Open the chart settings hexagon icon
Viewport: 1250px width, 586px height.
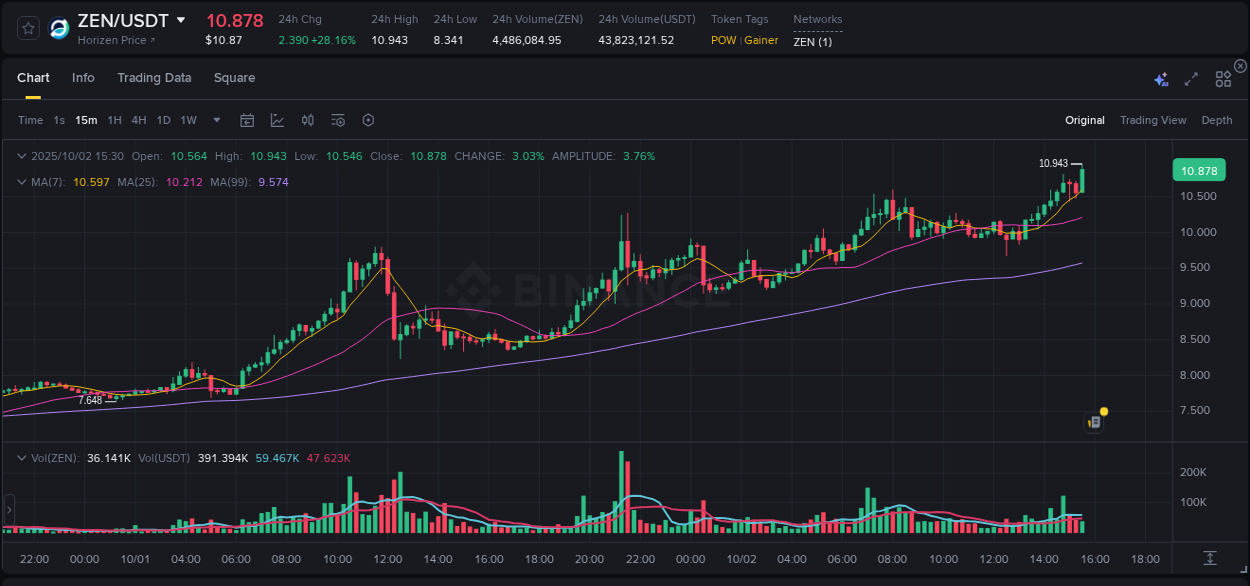[368, 120]
